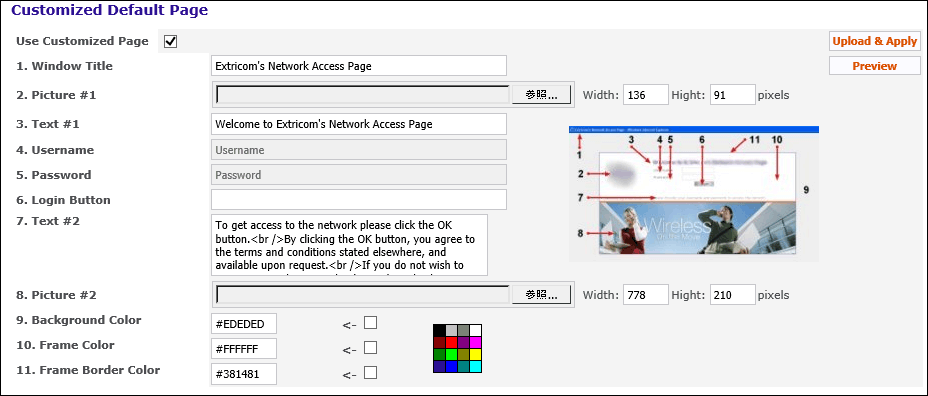Open the Preview of the page

point(875,66)
